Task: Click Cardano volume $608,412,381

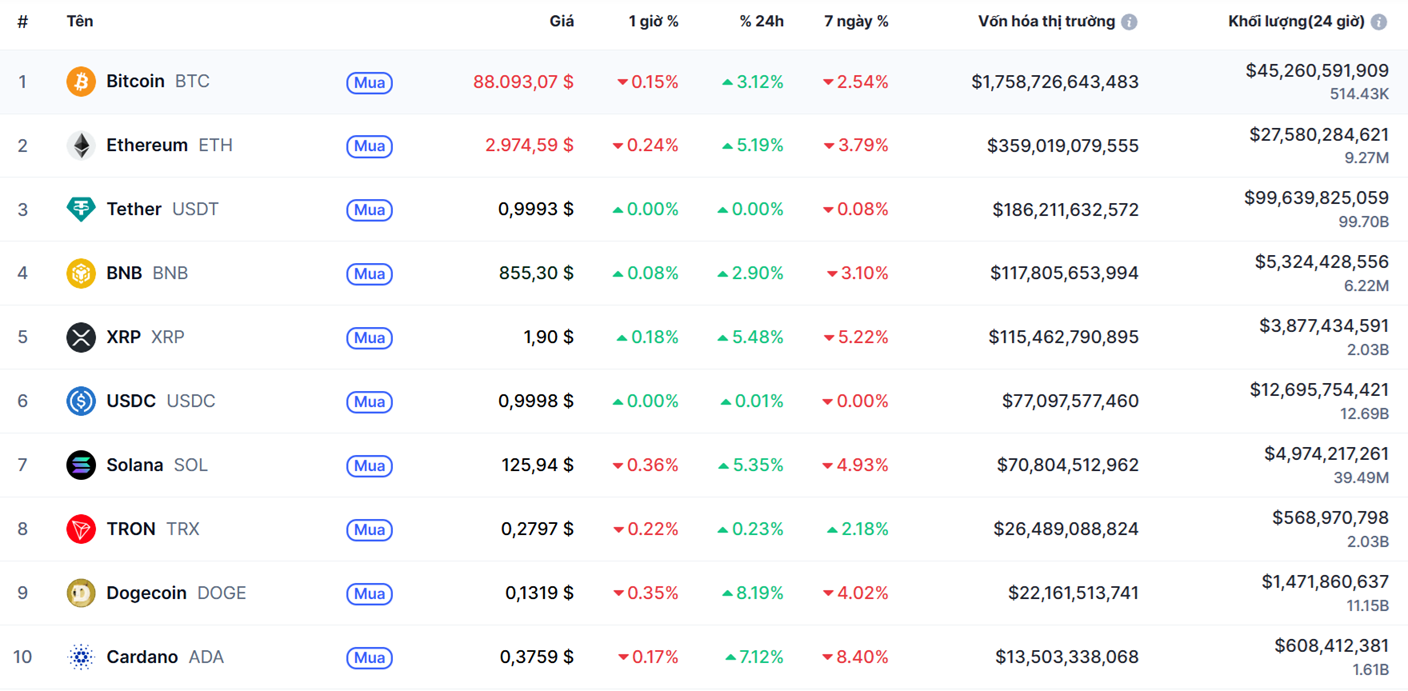Action: coord(1331,646)
